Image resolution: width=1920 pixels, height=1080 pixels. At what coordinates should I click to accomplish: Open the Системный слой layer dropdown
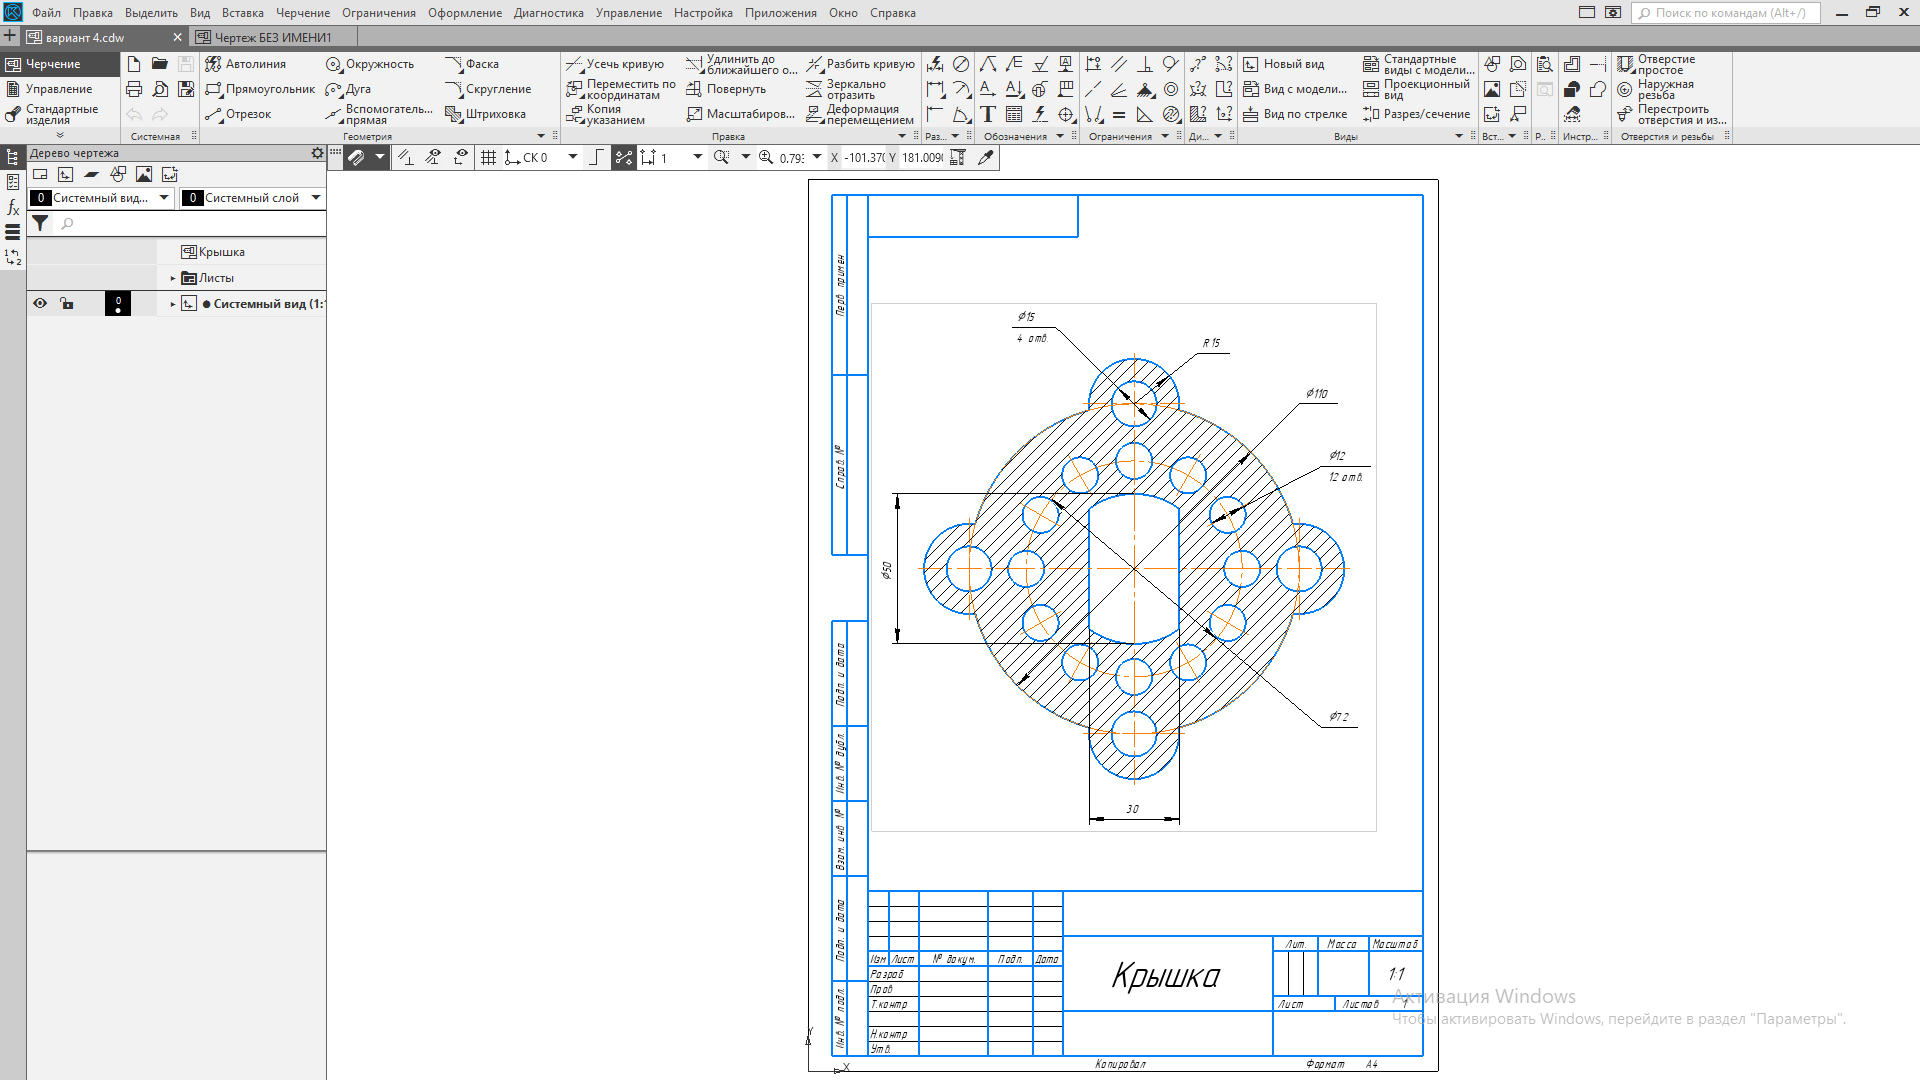coord(316,198)
